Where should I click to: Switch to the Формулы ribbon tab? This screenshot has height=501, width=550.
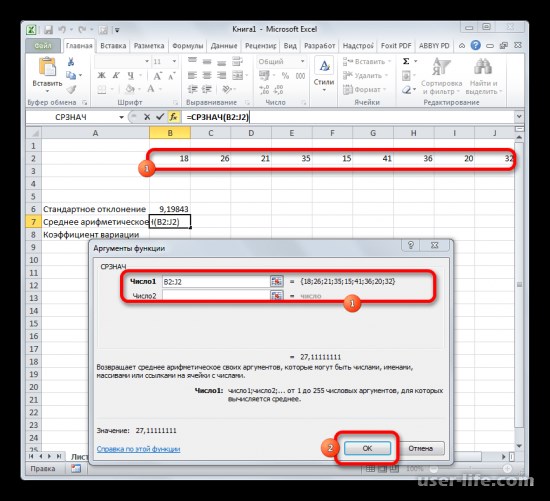[188, 46]
